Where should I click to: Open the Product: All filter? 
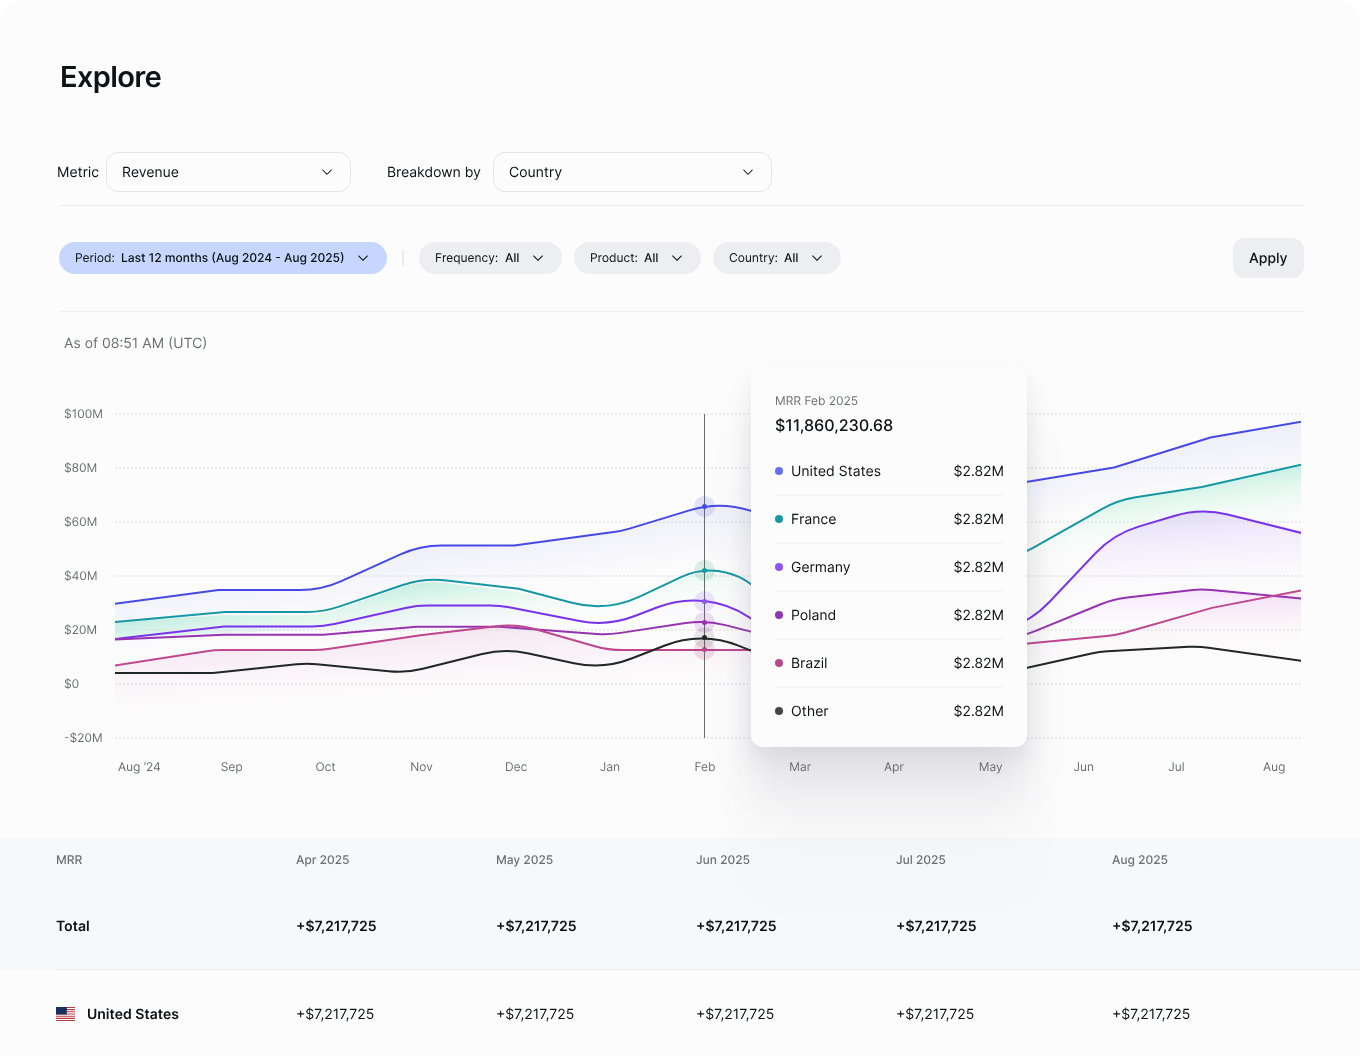click(637, 258)
